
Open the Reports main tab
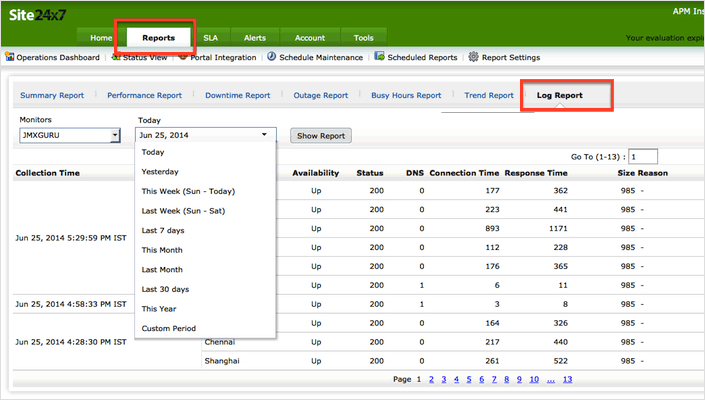pyautogui.click(x=158, y=38)
